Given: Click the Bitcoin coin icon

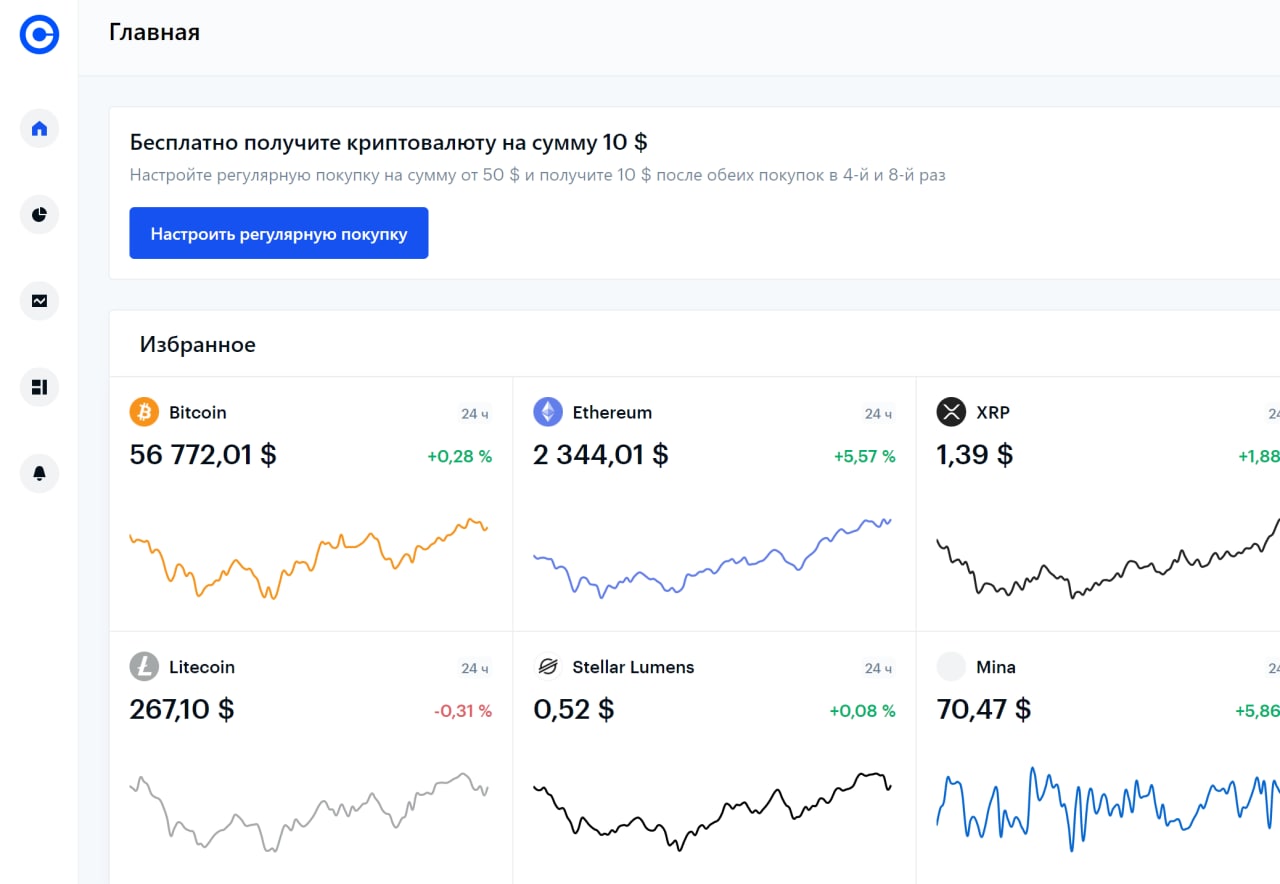Looking at the screenshot, I should click(x=144, y=412).
